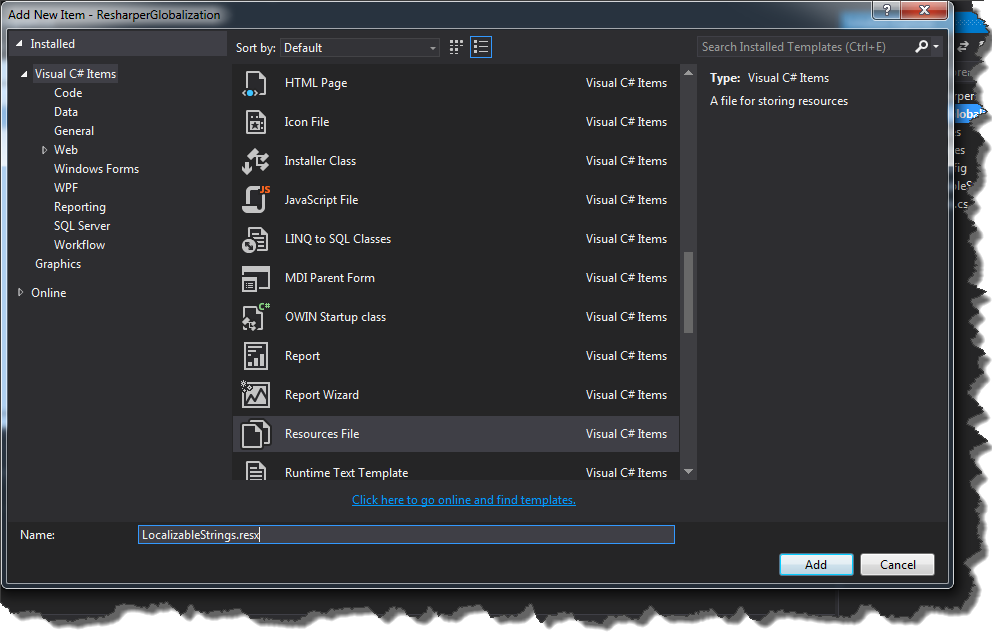
Task: Click the Add button
Action: coord(815,564)
